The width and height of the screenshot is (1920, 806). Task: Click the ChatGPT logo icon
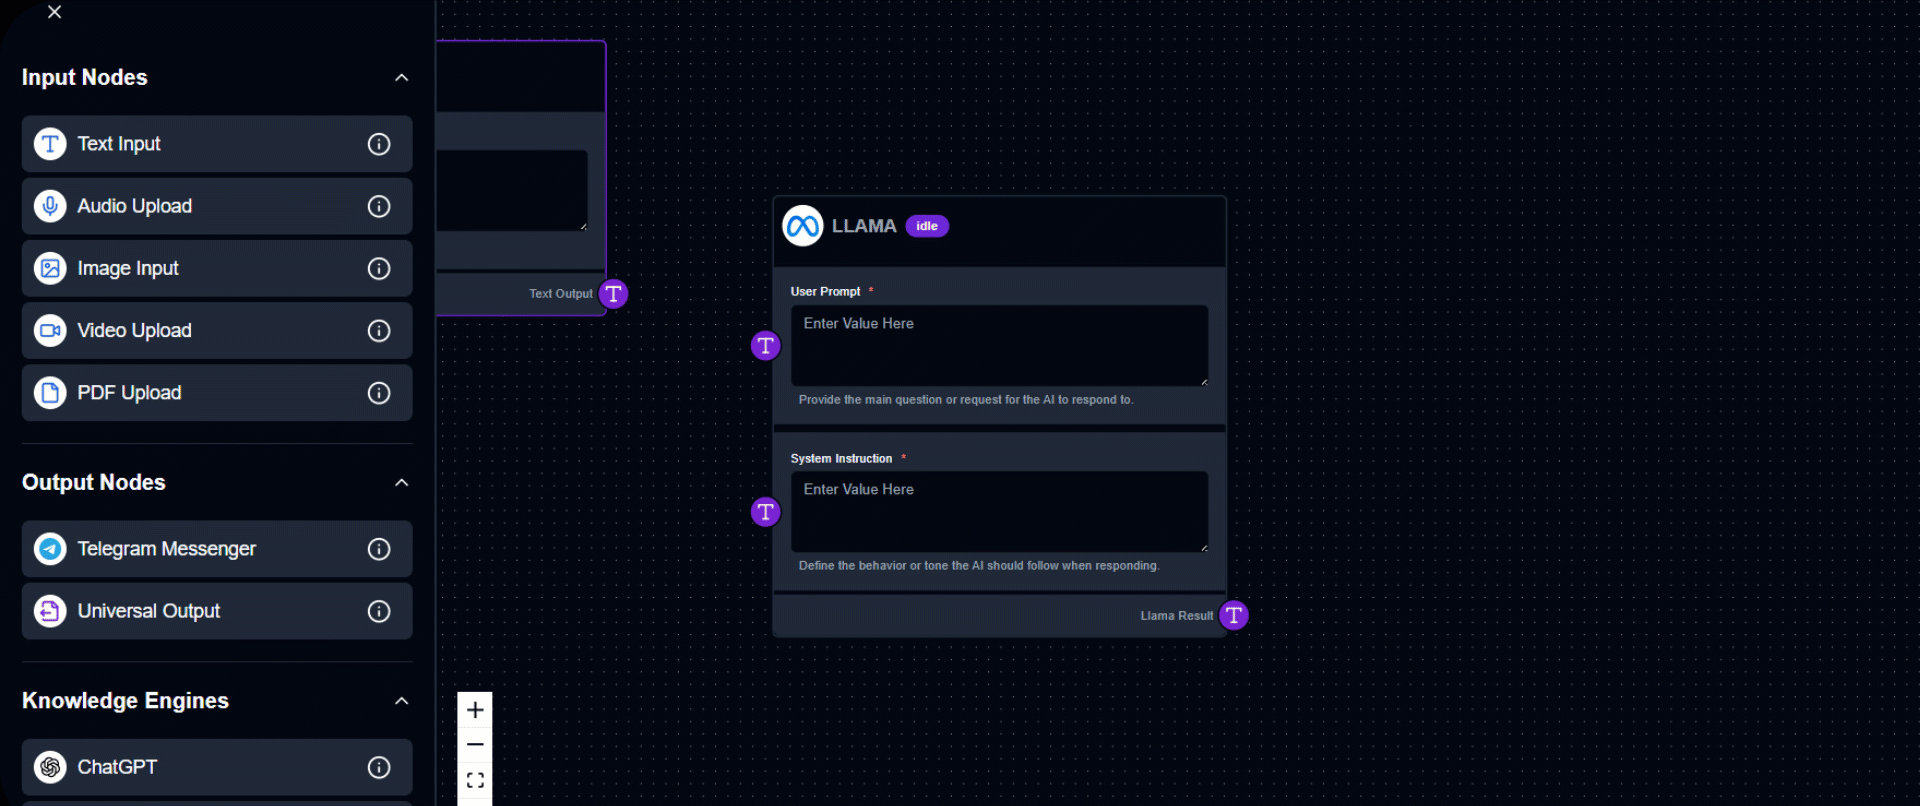(50, 767)
